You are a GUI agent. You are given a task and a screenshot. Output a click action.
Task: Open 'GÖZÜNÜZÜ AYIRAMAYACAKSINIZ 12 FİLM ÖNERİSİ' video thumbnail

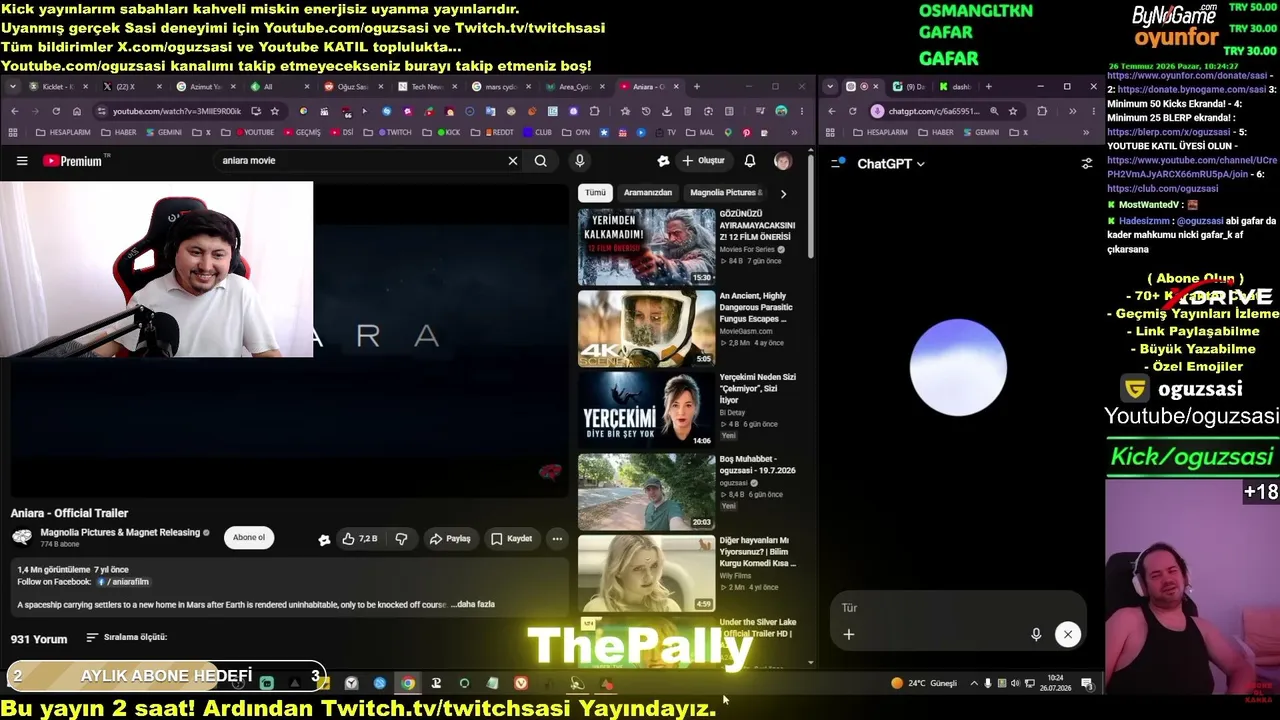[x=647, y=247]
